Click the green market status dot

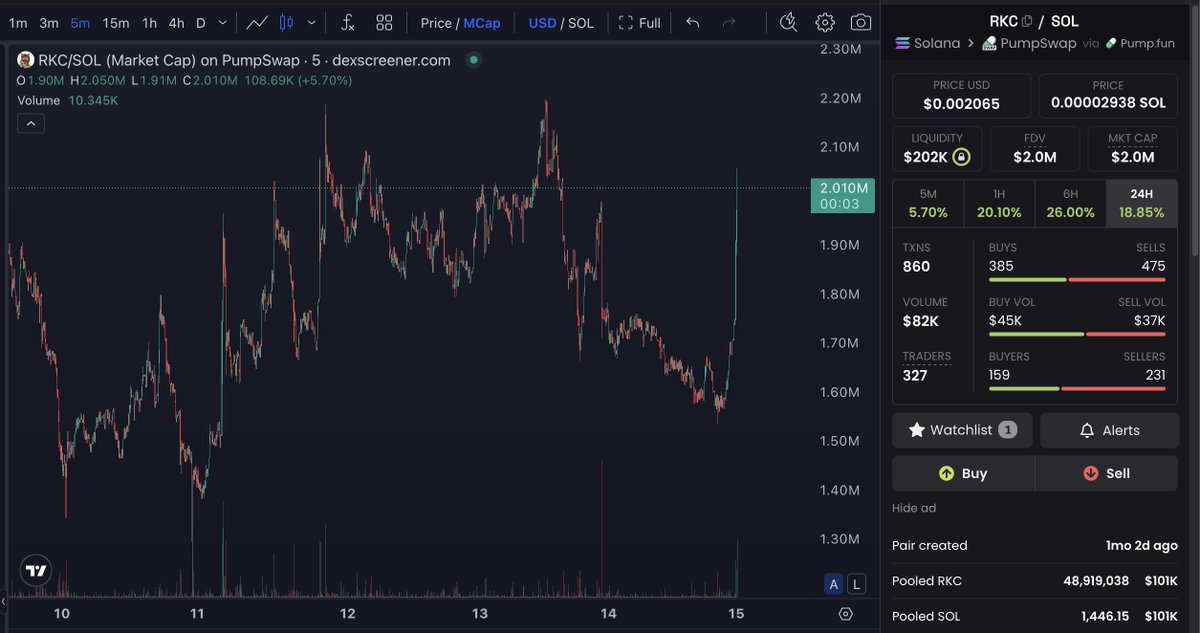click(x=474, y=60)
